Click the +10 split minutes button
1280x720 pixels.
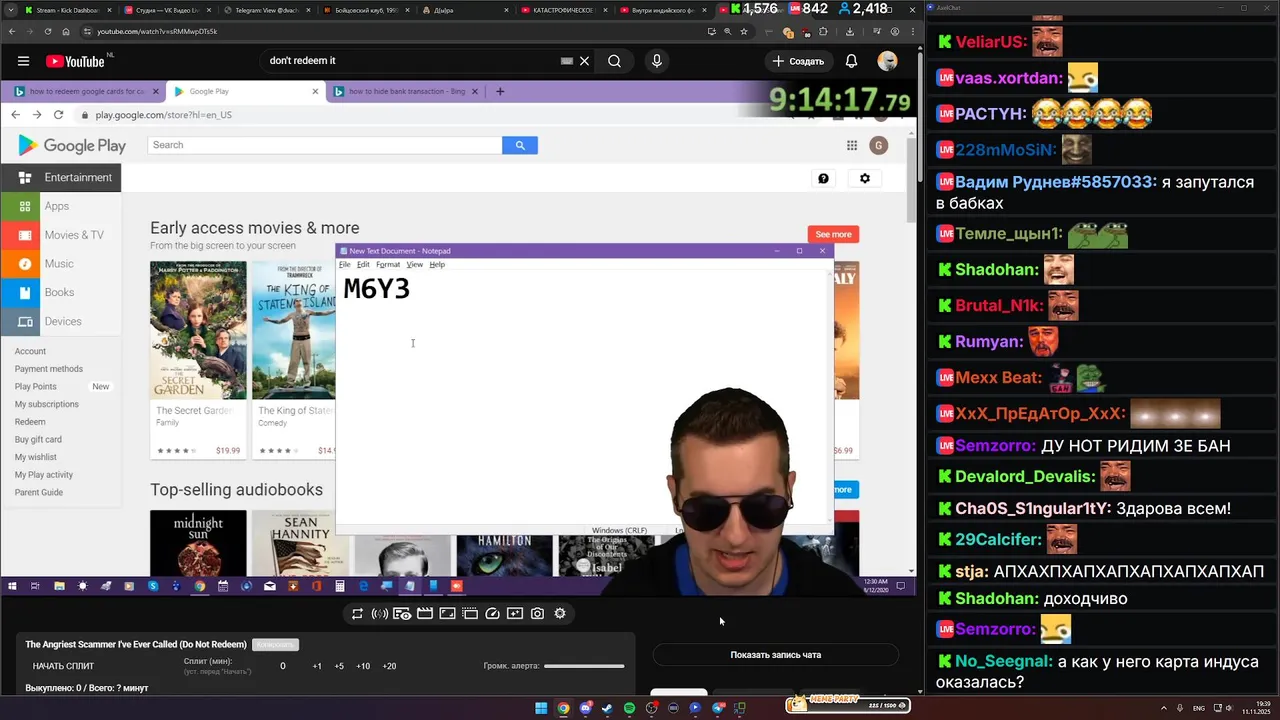(363, 666)
